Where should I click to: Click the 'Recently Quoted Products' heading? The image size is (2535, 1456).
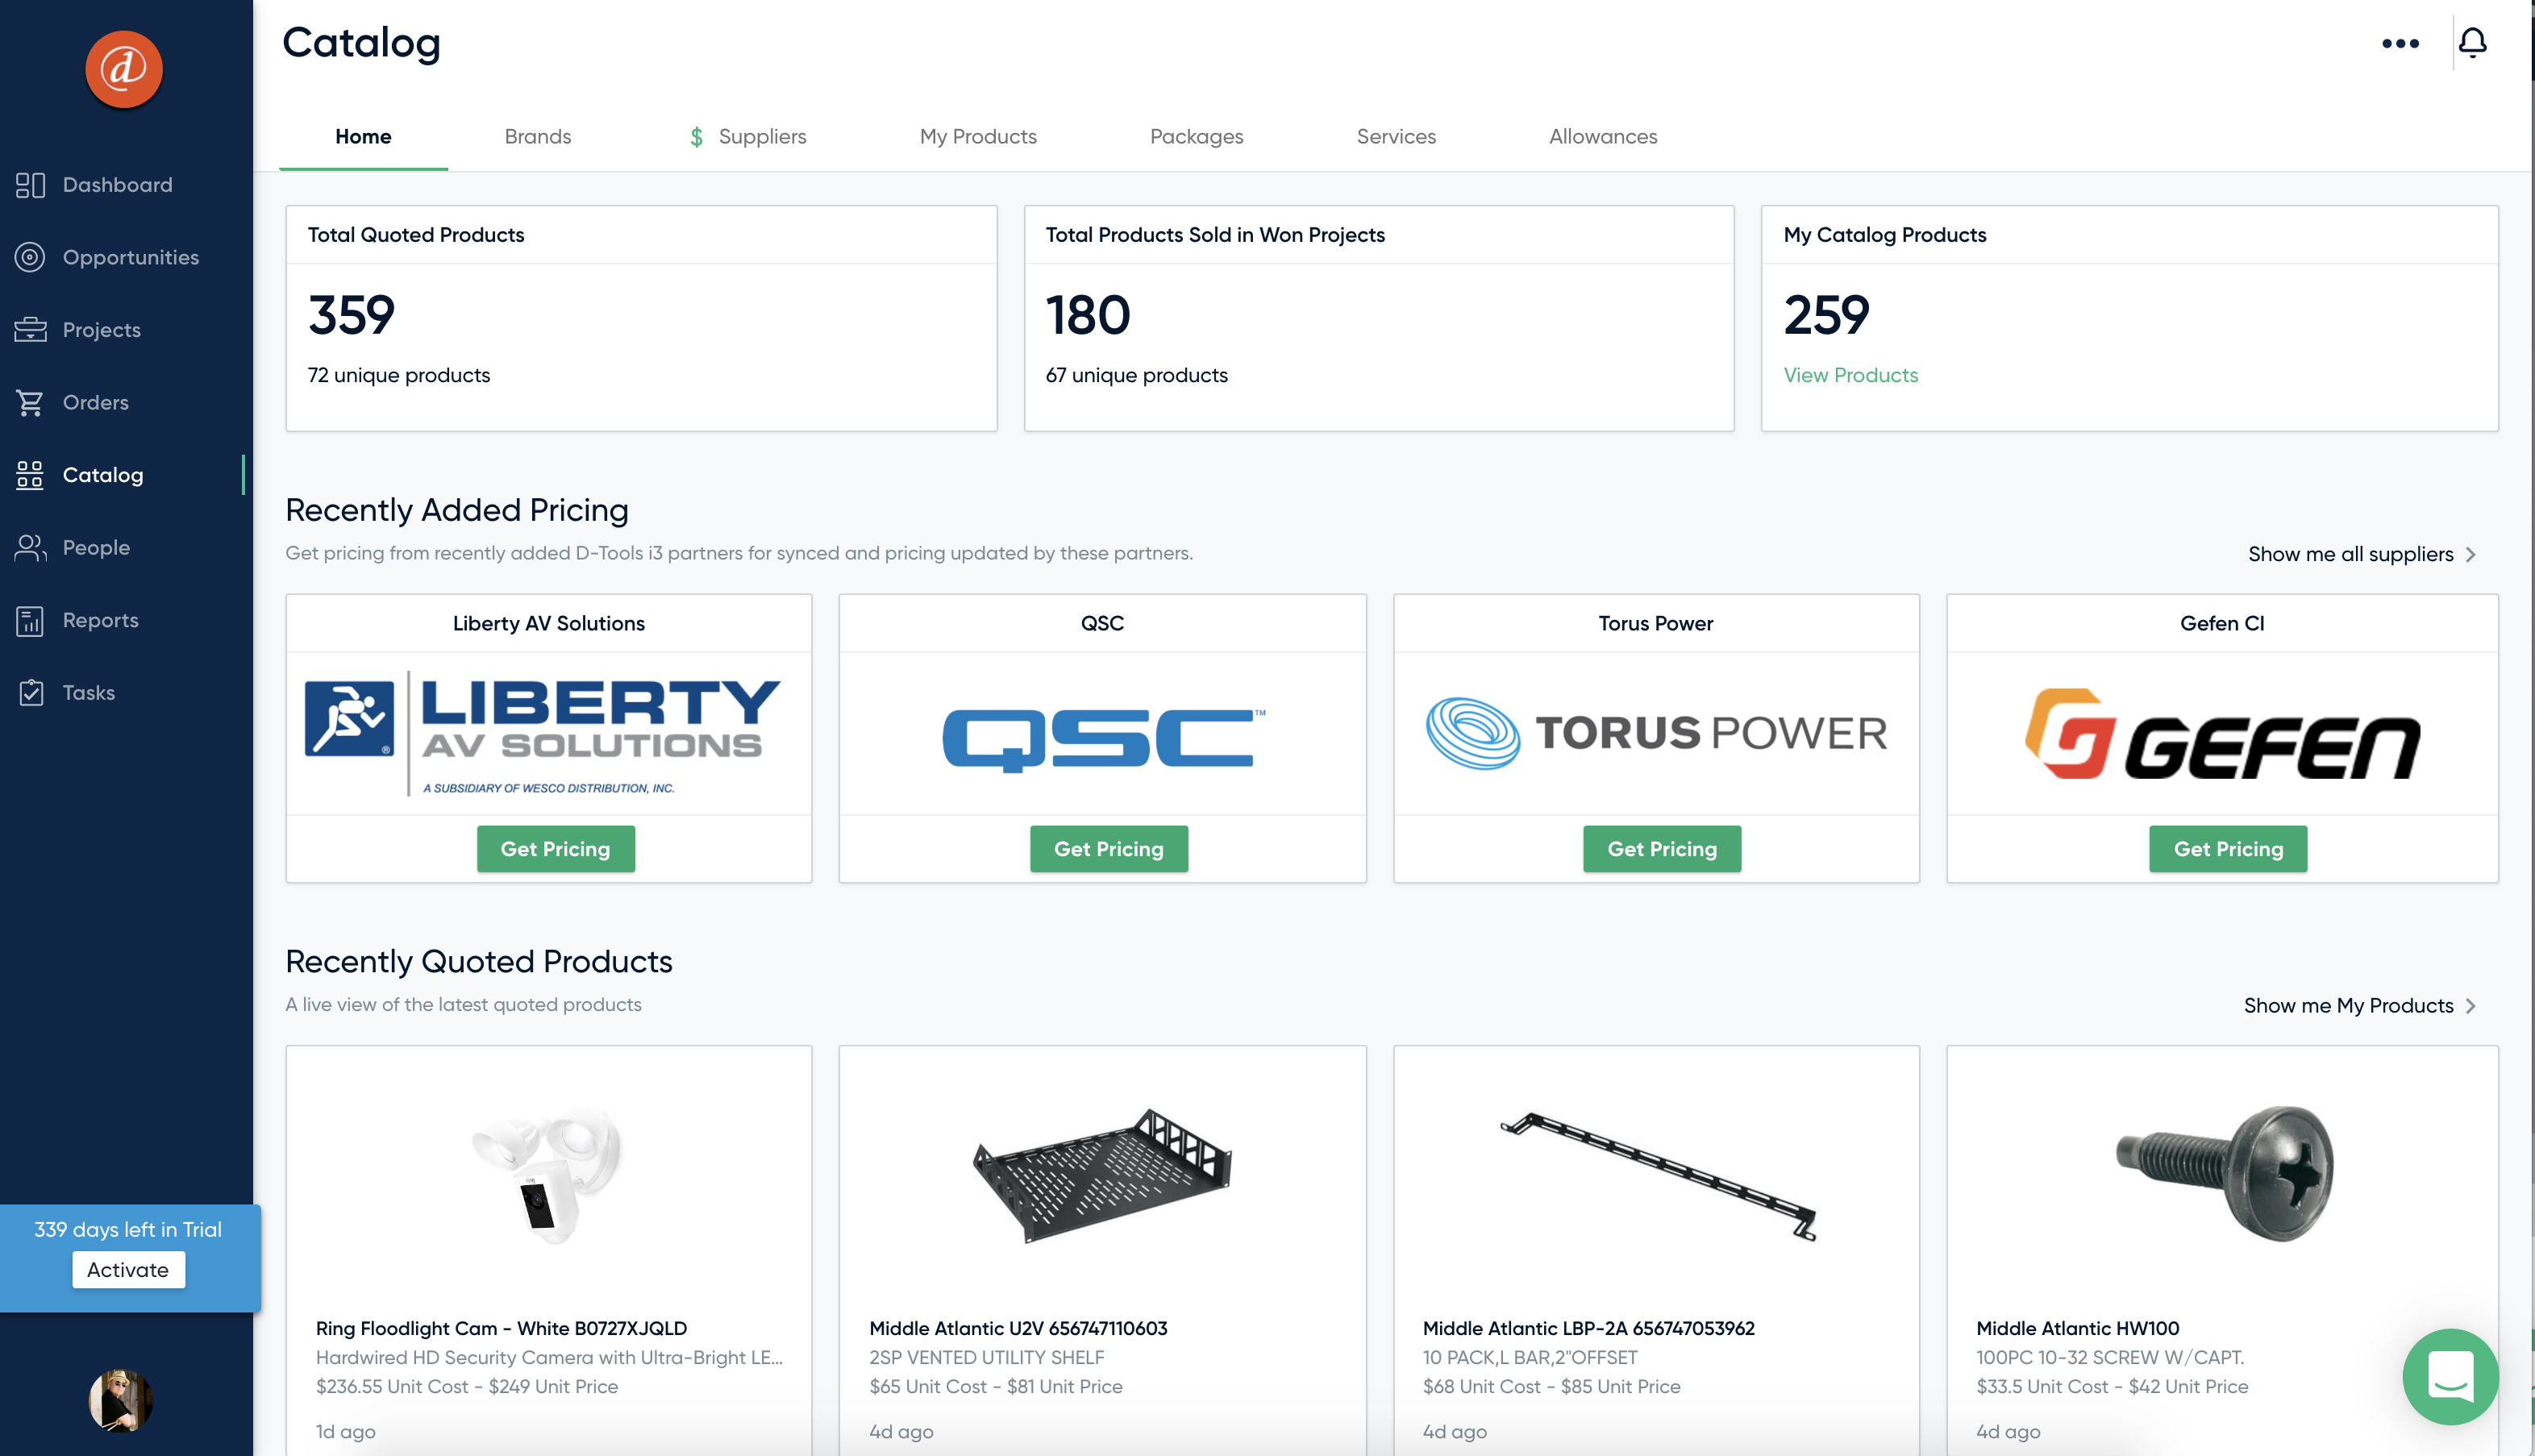coord(479,961)
